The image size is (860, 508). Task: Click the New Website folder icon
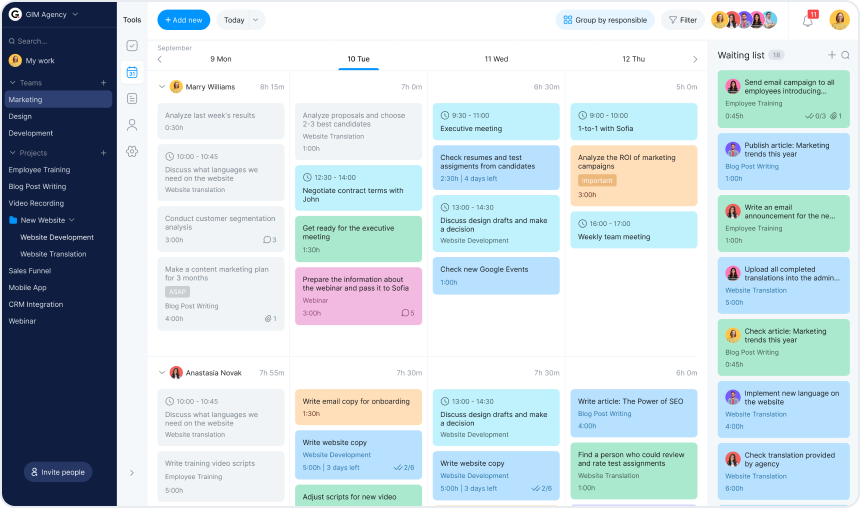pyautogui.click(x=13, y=220)
